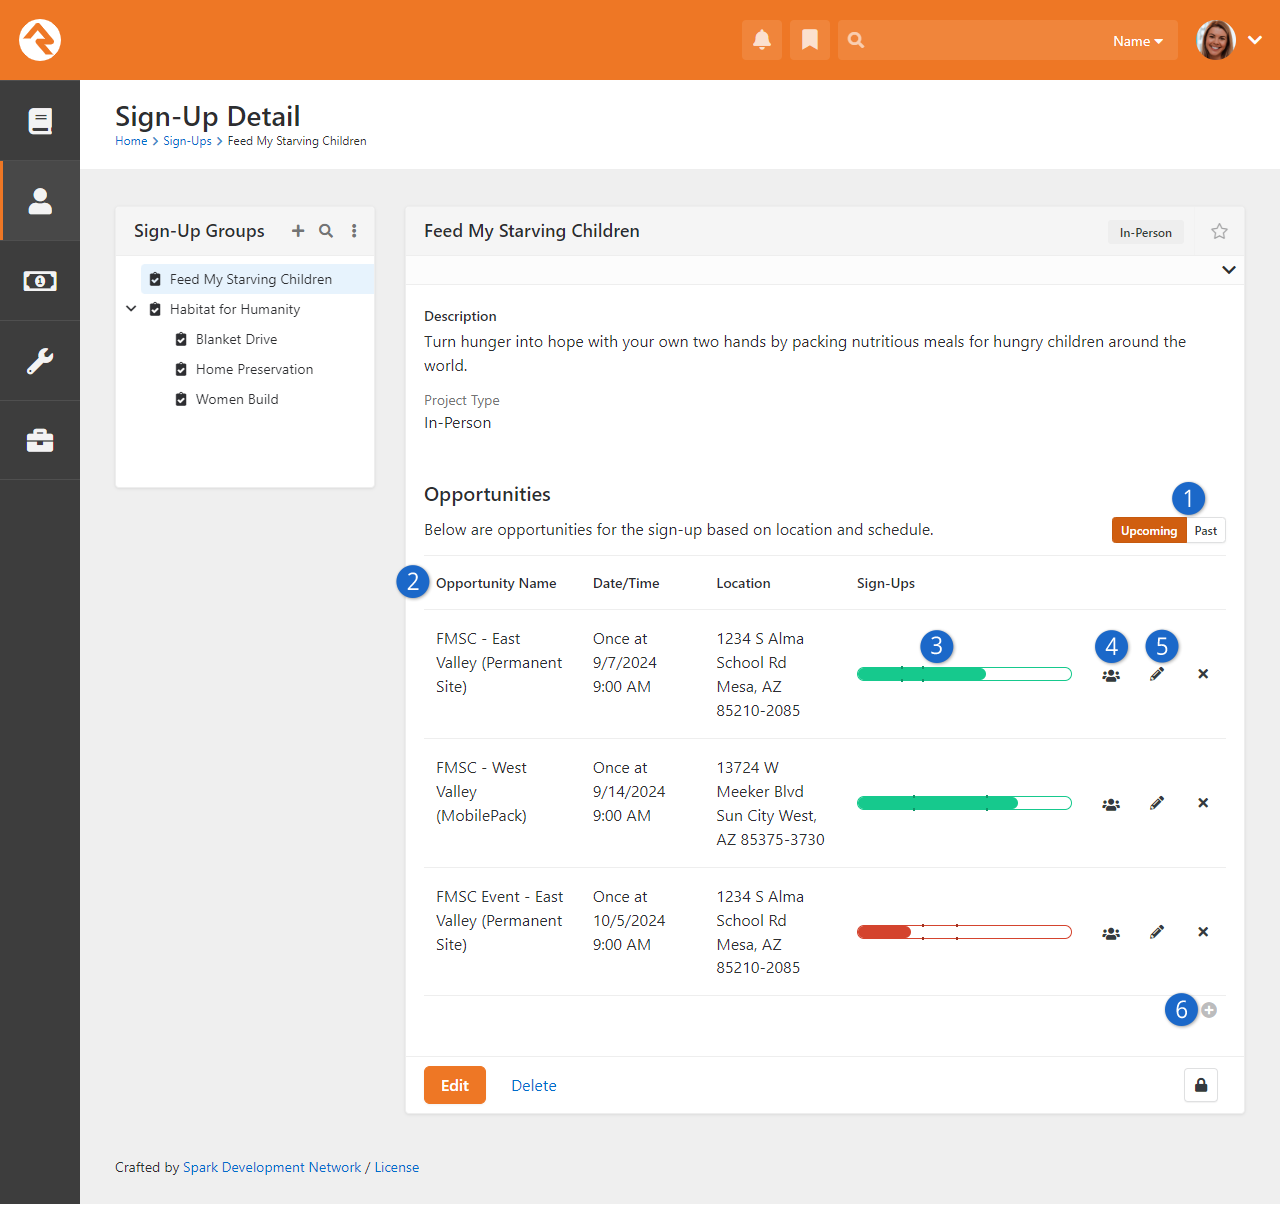View attendees for 9/7/2024 opportunity
This screenshot has width=1280, height=1205.
tap(1111, 675)
